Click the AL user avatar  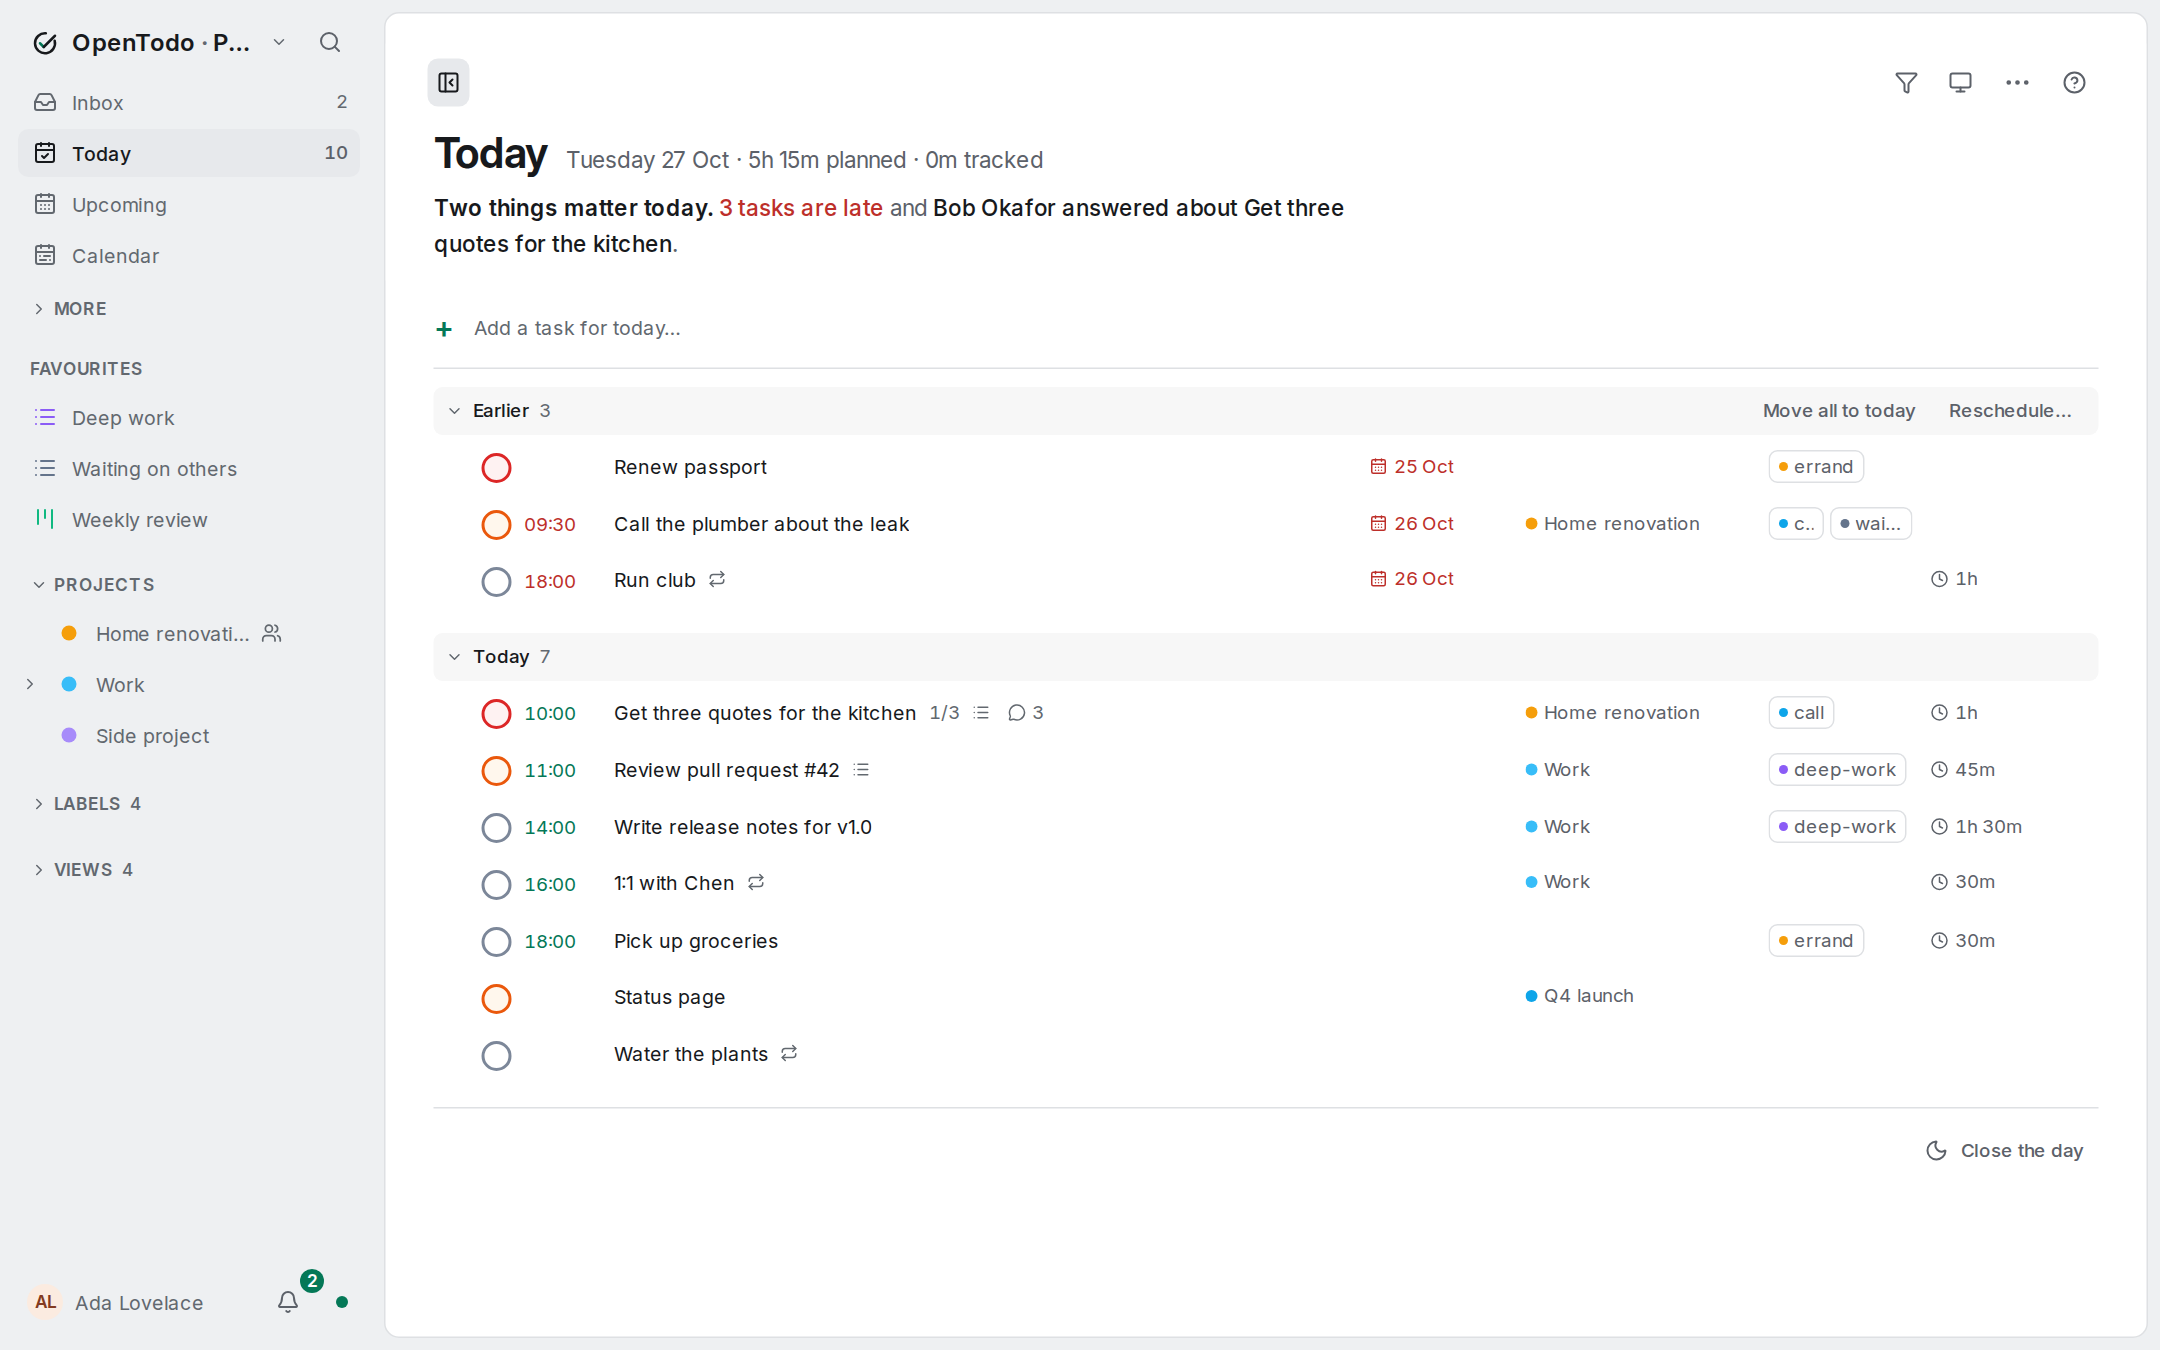click(x=45, y=1301)
